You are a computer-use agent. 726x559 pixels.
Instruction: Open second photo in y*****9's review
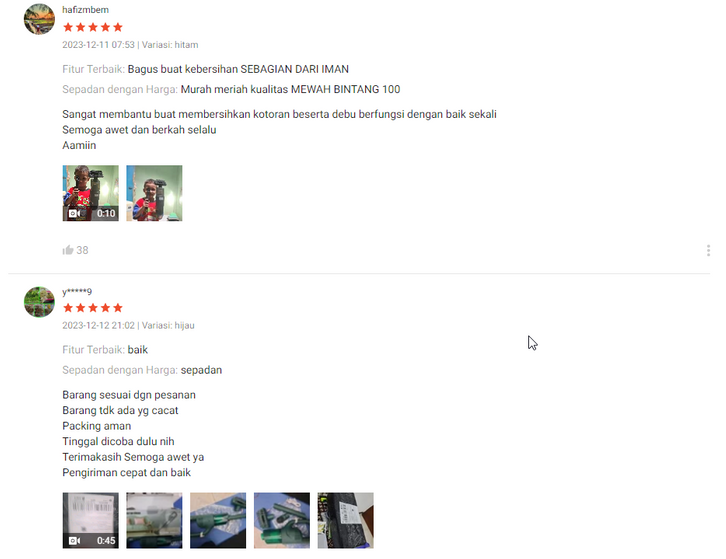tap(154, 521)
